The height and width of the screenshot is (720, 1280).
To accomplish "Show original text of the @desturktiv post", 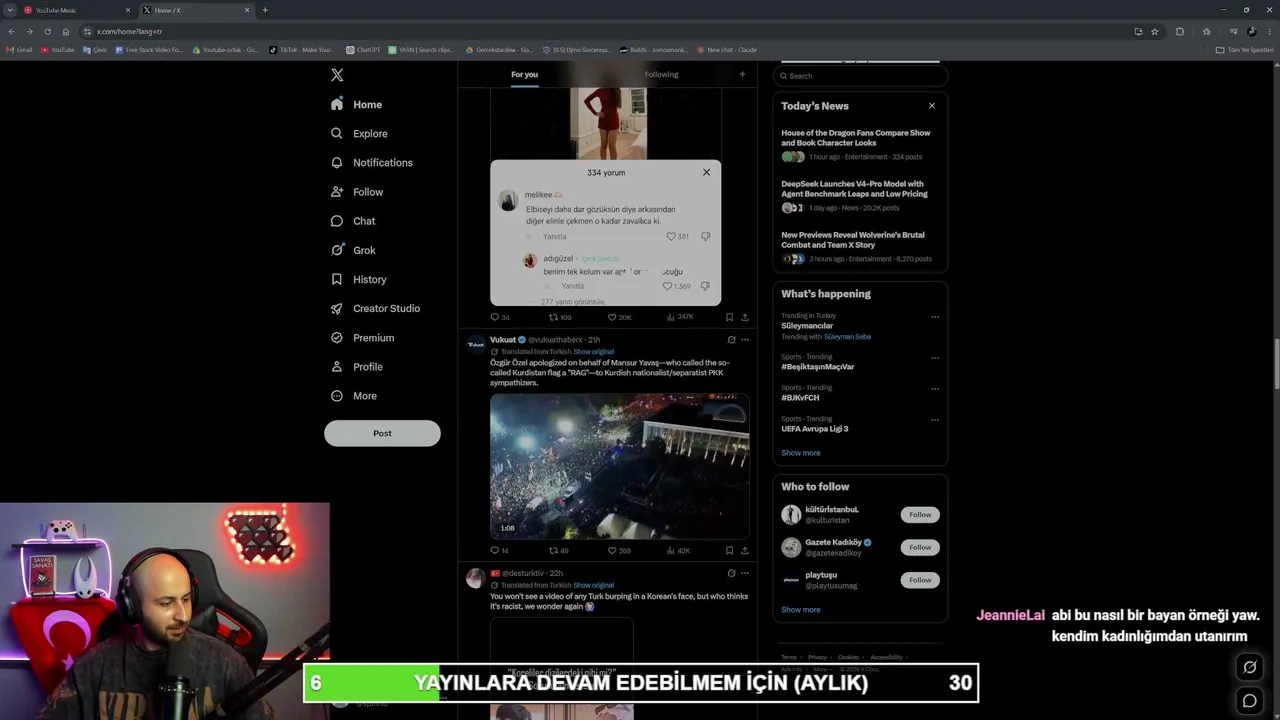I will (593, 585).
